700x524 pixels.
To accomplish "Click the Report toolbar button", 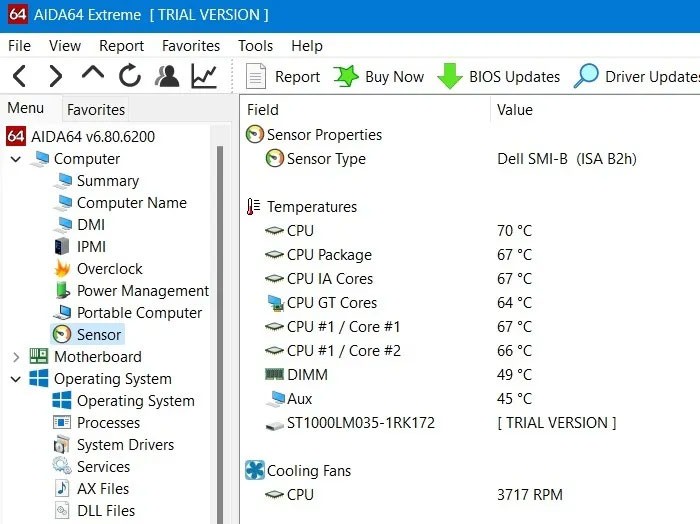I will pyautogui.click(x=283, y=77).
